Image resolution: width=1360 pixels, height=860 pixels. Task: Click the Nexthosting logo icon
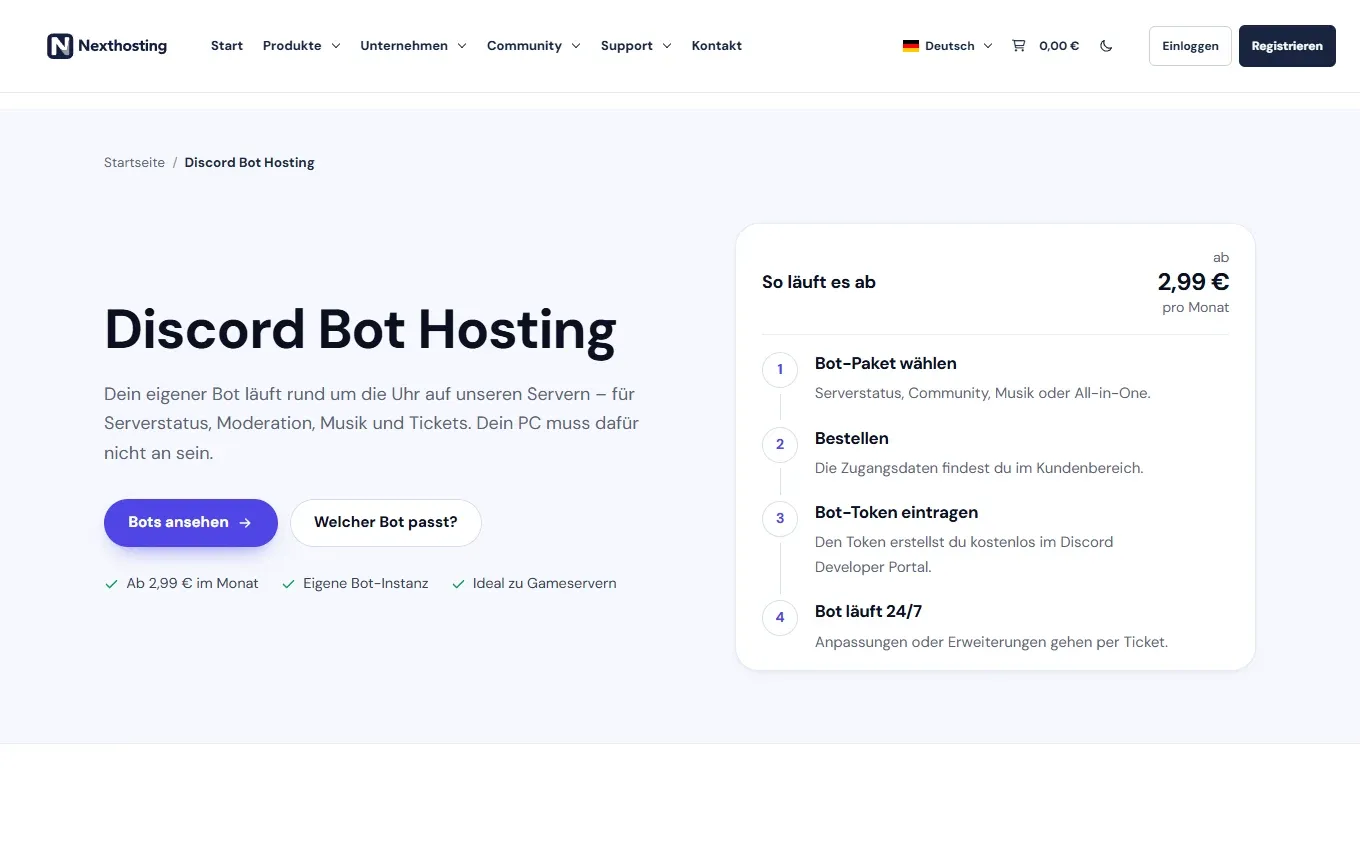[x=60, y=46]
